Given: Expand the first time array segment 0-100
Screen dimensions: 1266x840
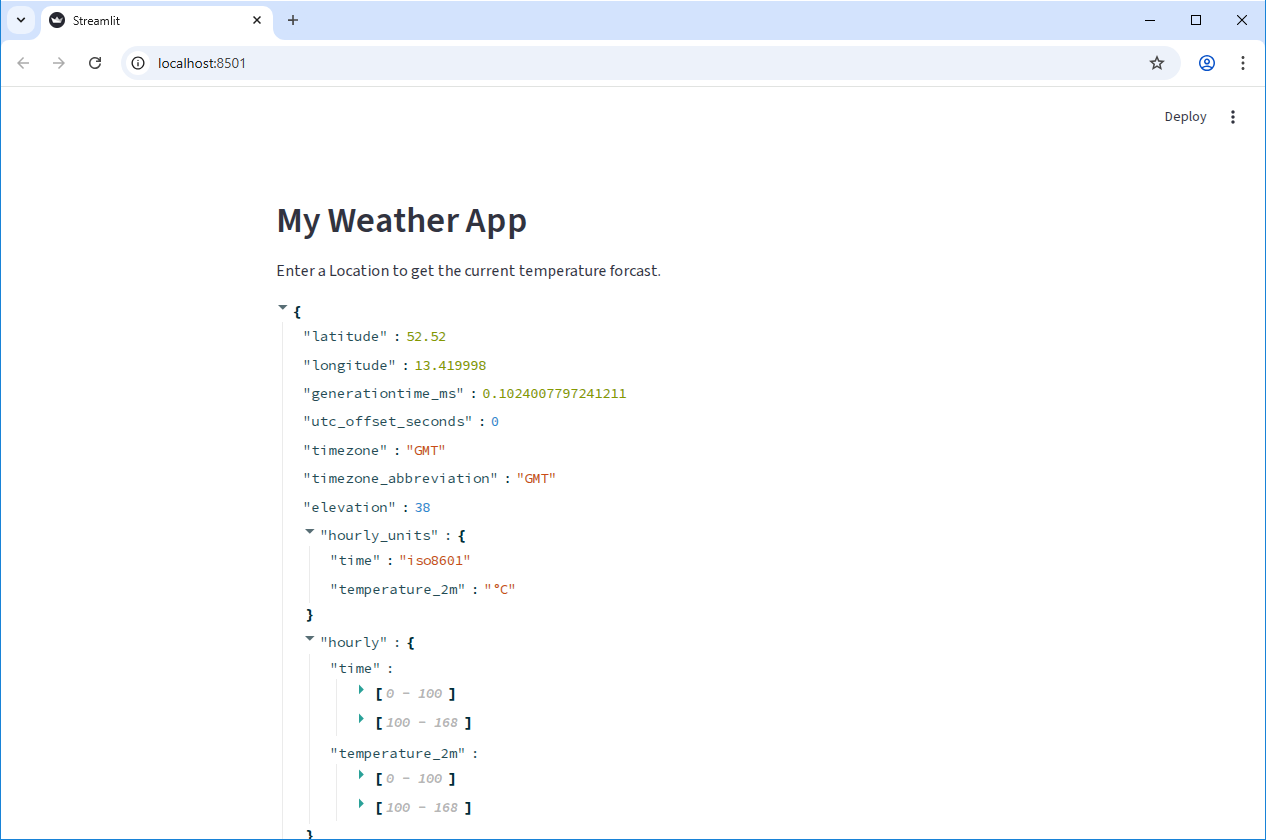Looking at the screenshot, I should click(361, 689).
